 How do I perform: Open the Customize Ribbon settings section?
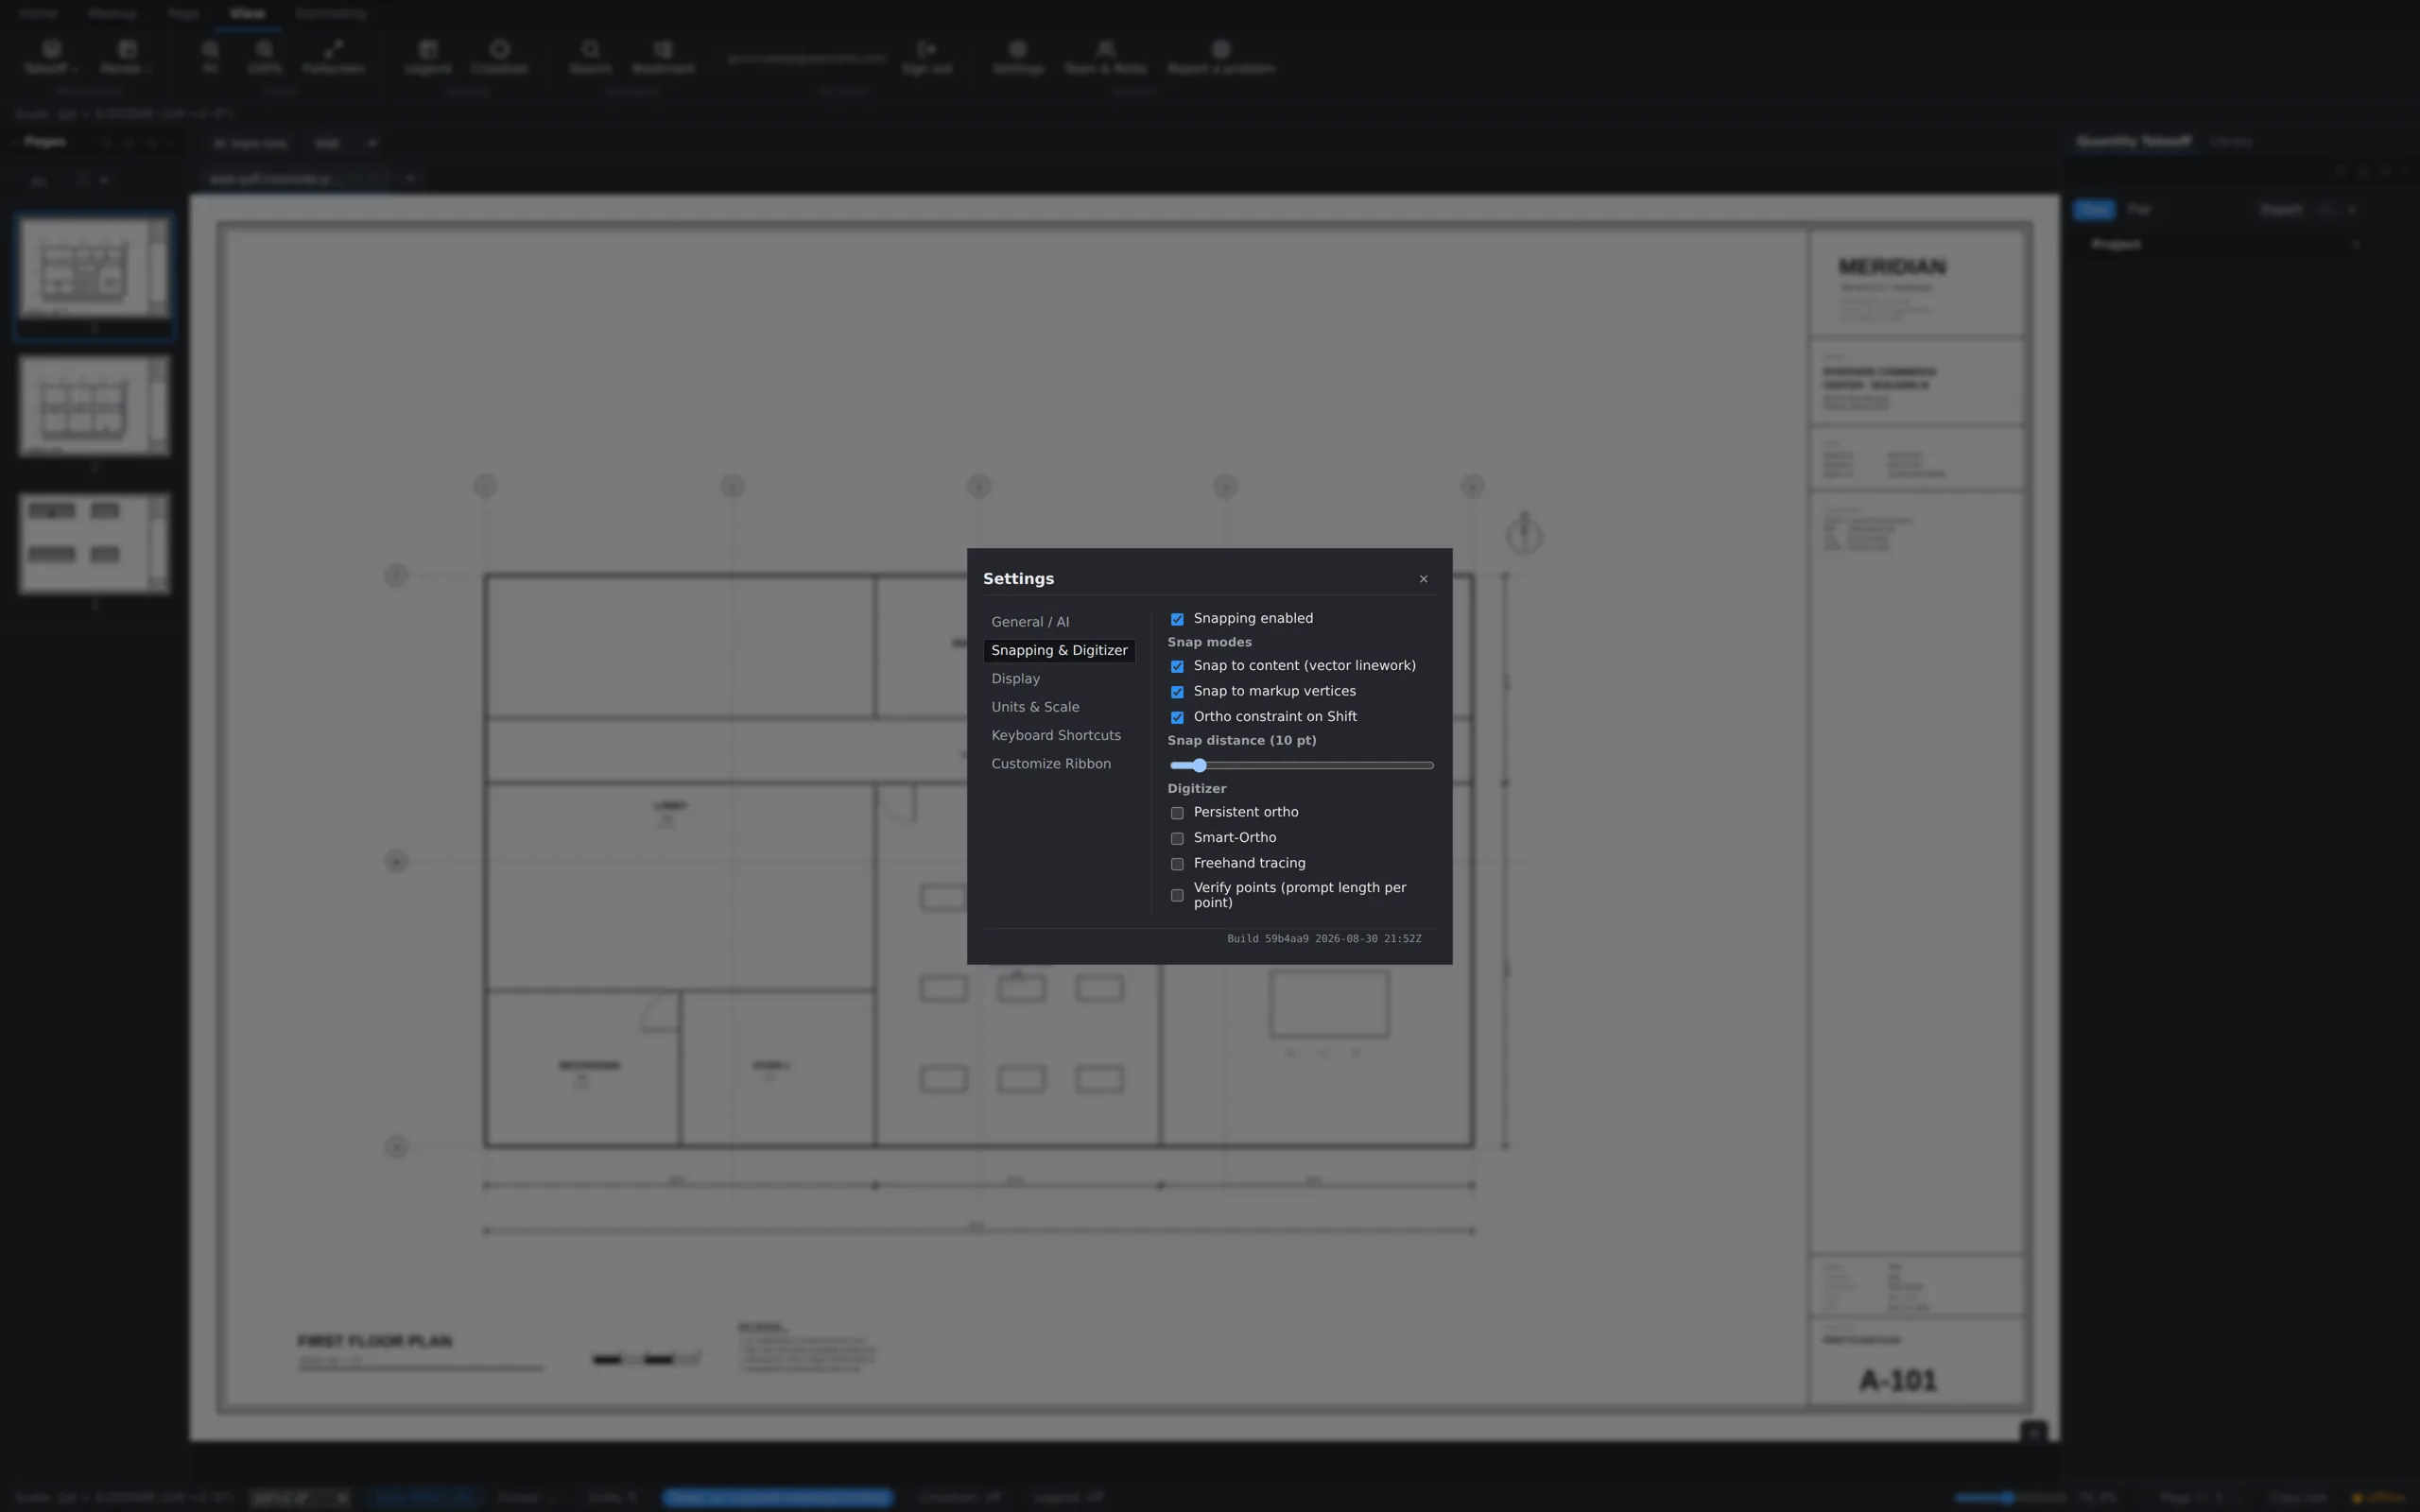pos(1059,764)
